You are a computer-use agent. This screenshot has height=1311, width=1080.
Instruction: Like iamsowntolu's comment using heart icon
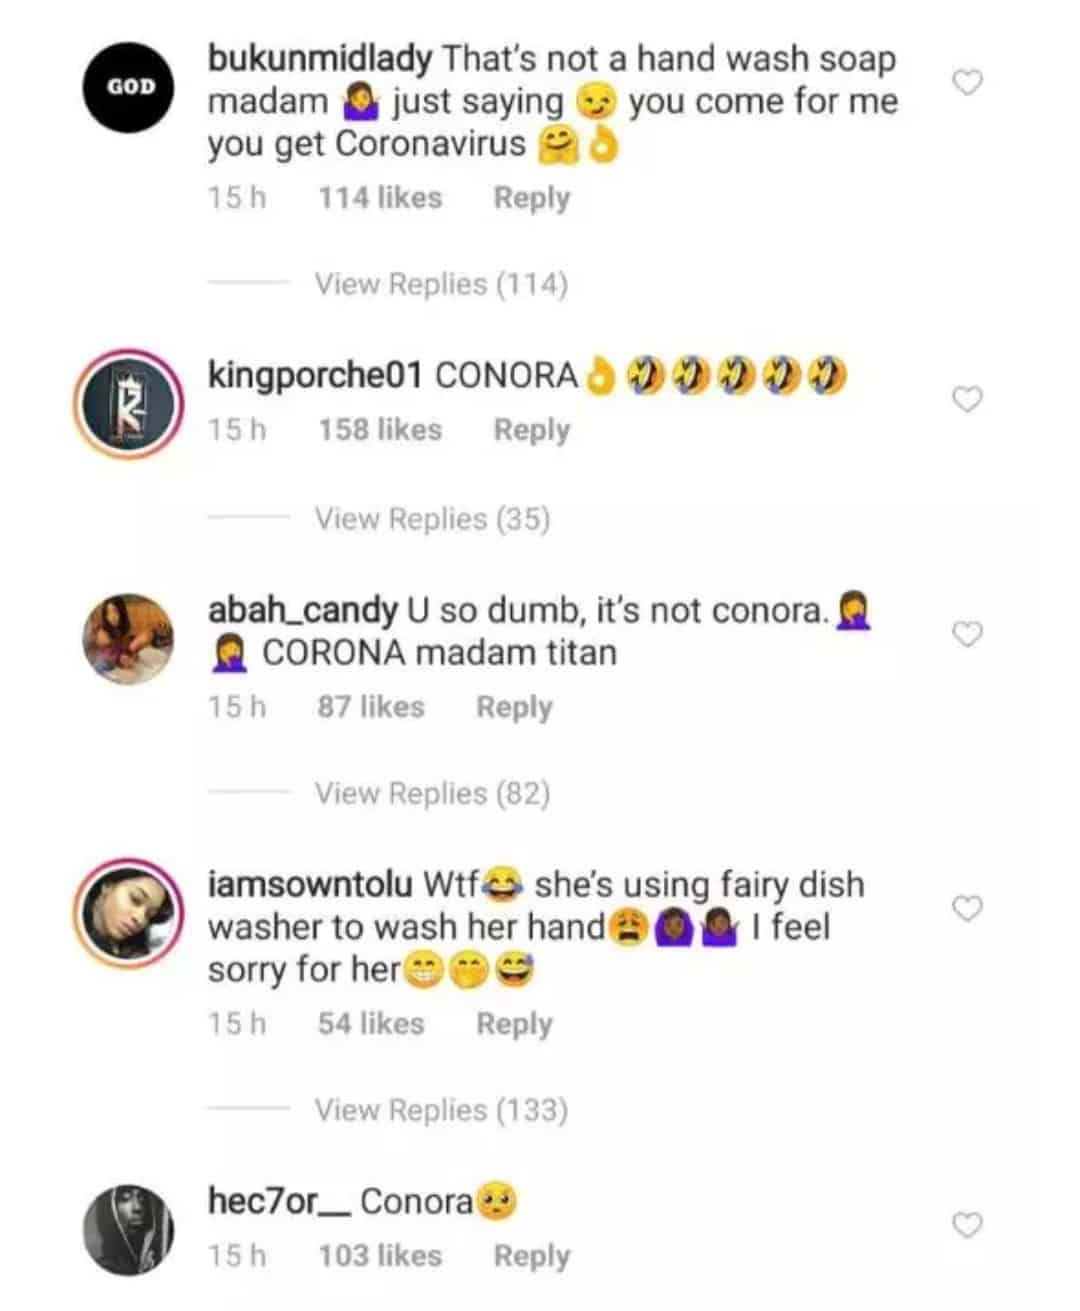[967, 908]
